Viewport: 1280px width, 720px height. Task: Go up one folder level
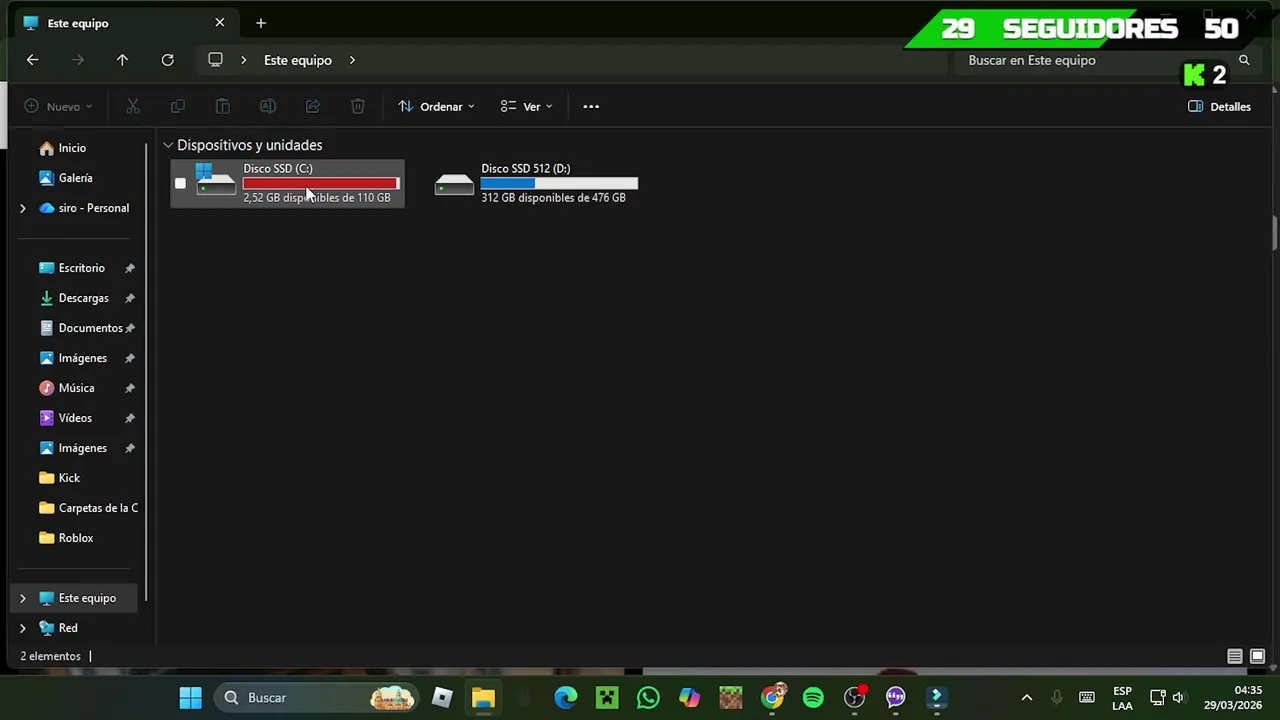click(x=122, y=60)
